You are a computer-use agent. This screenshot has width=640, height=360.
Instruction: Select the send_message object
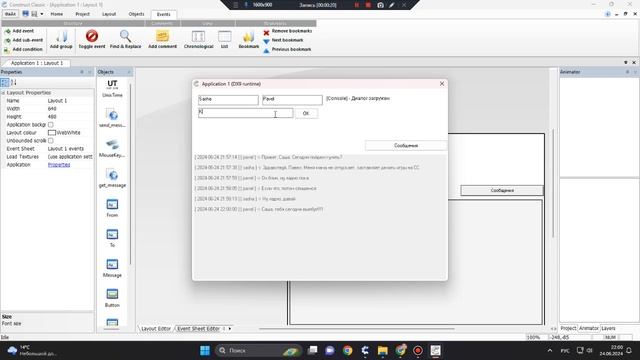(x=112, y=118)
